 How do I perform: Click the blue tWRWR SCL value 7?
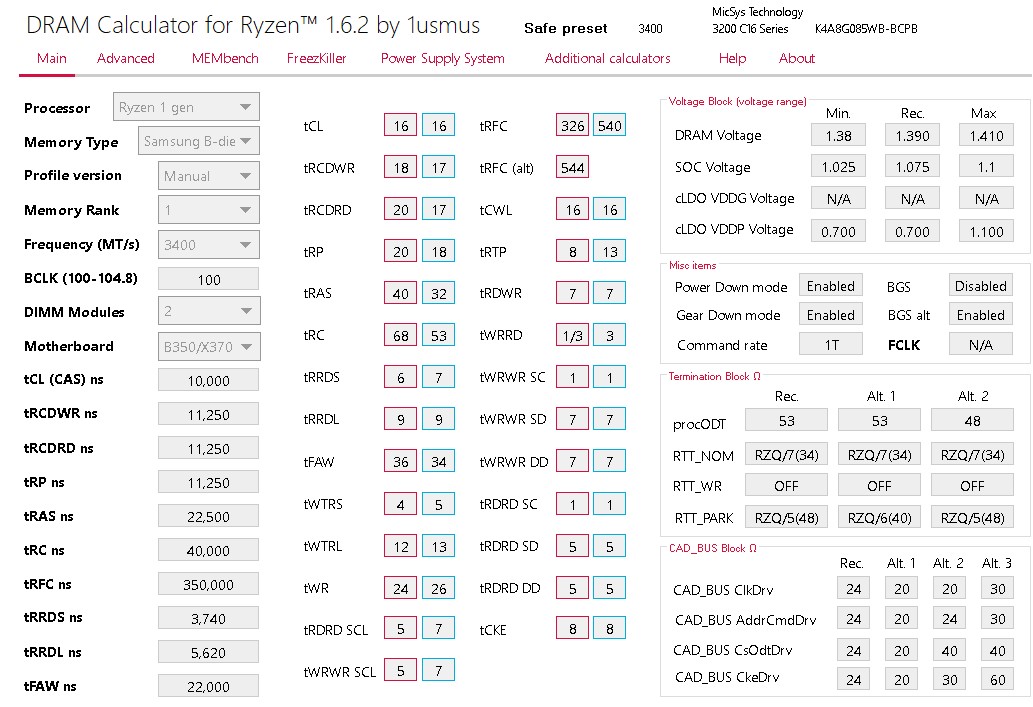pyautogui.click(x=439, y=670)
